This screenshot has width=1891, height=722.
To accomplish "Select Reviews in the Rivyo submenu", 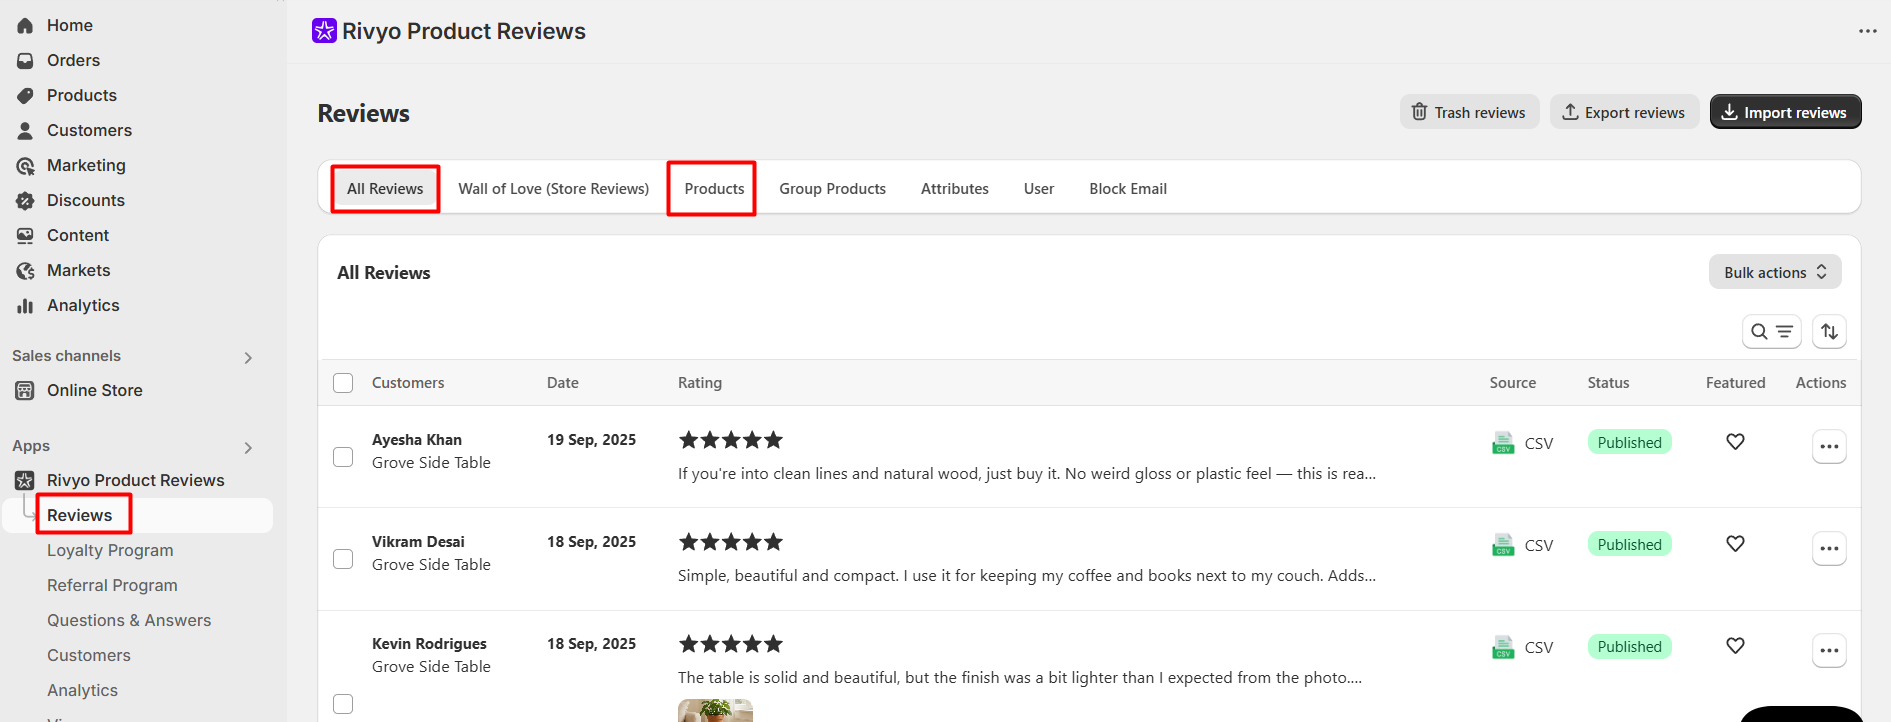I will [x=80, y=515].
